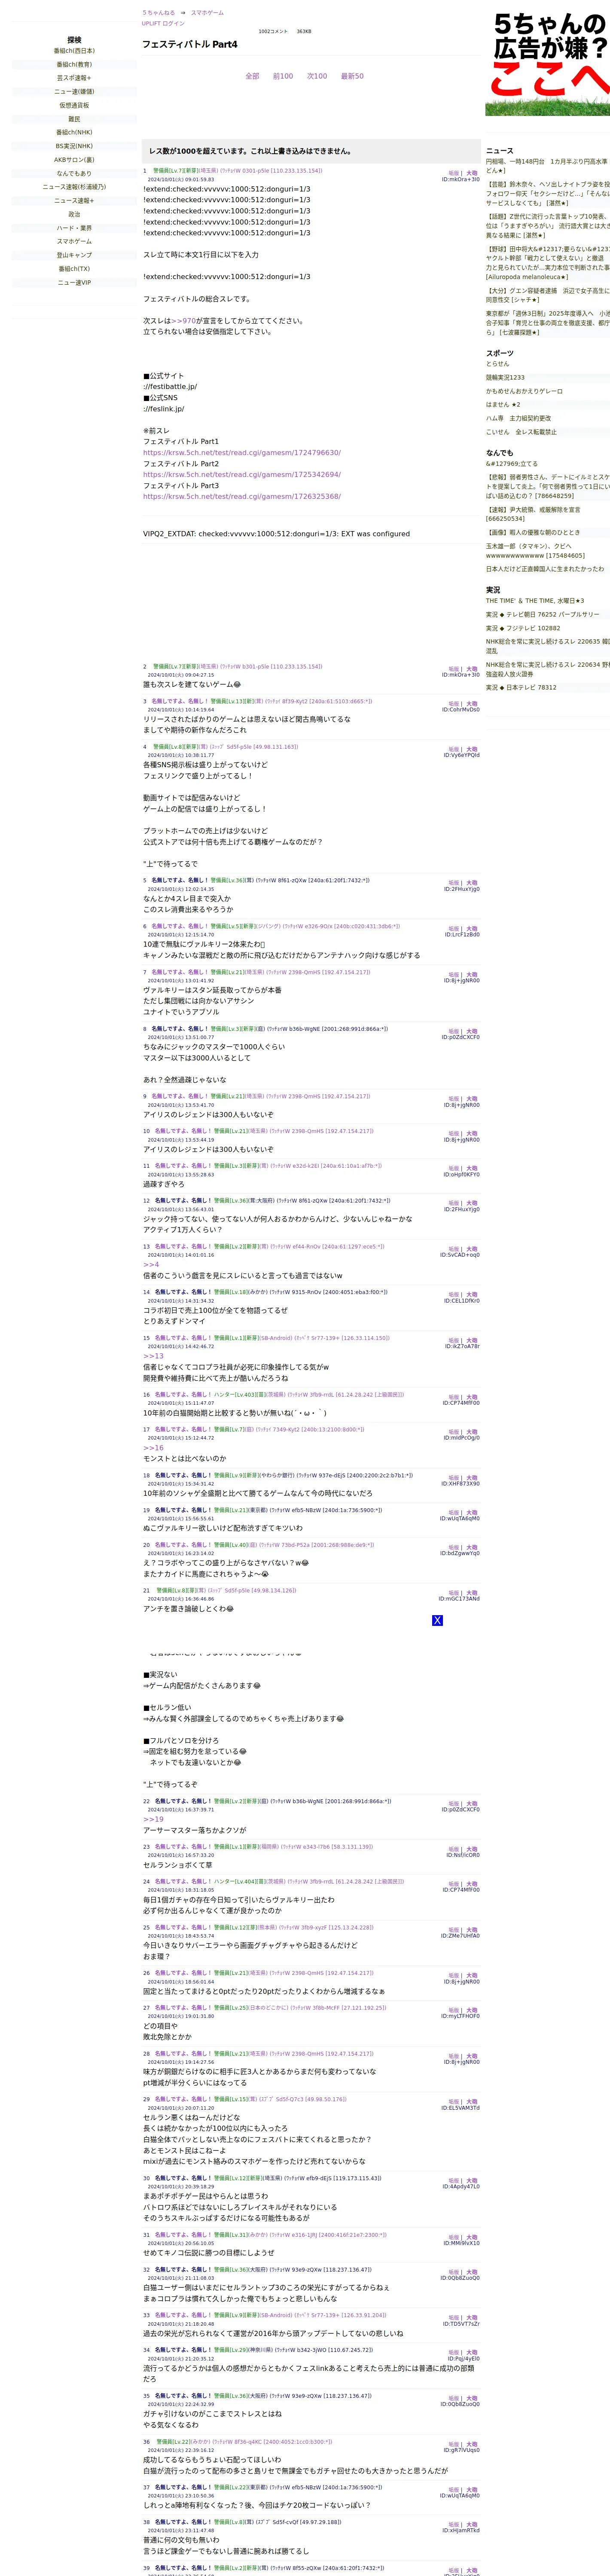Open かもめせんおかえりグレーロ thread
This screenshot has height=2576, width=610.
coord(524,391)
